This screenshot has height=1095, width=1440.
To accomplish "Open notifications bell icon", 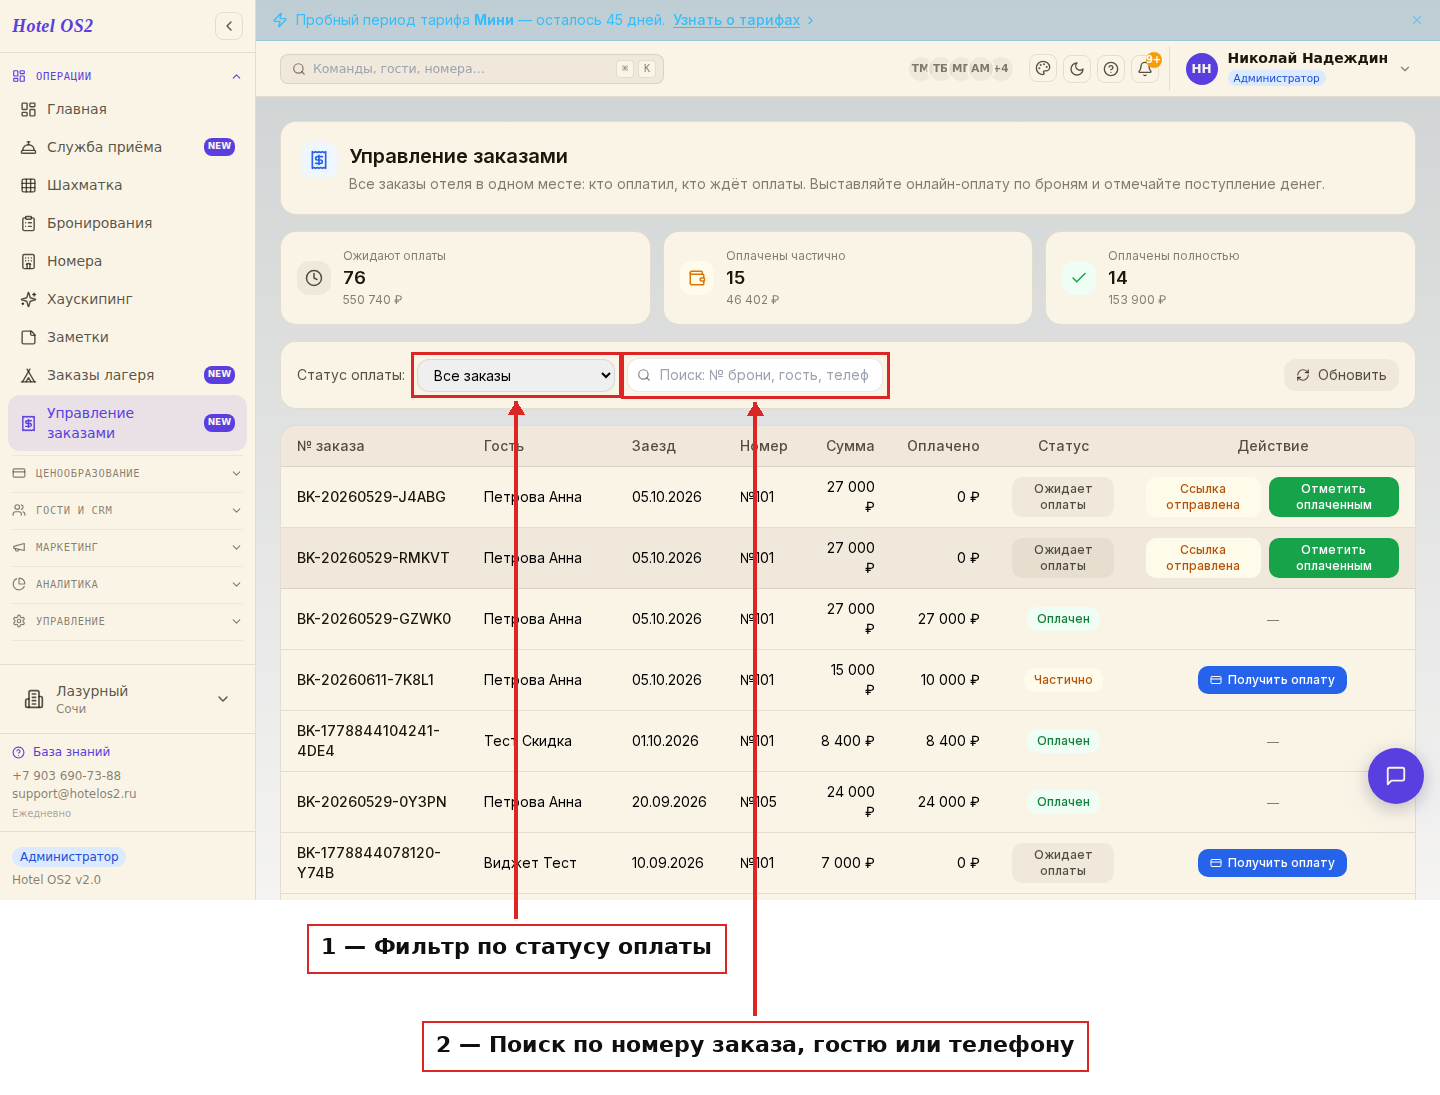I will 1145,69.
